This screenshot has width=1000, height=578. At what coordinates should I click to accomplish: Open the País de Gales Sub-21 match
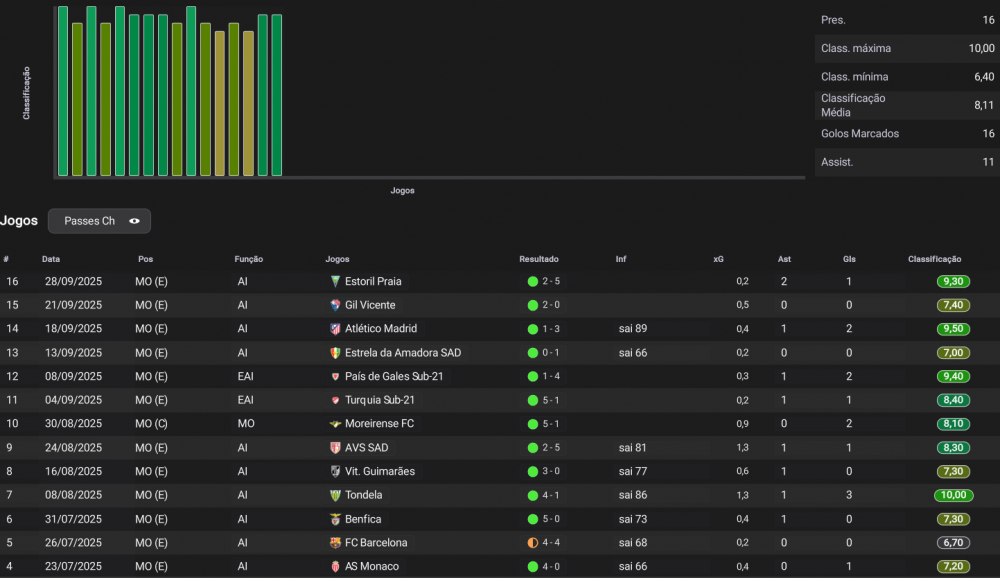tap(394, 376)
